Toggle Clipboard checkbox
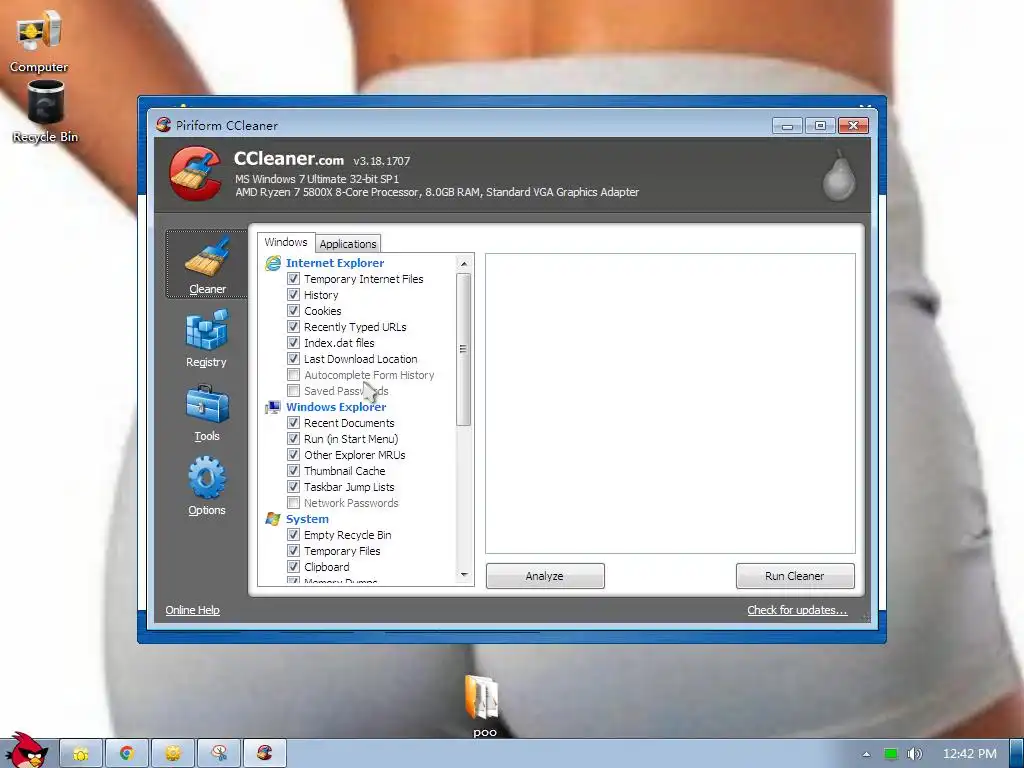This screenshot has height=768, width=1024. (293, 567)
